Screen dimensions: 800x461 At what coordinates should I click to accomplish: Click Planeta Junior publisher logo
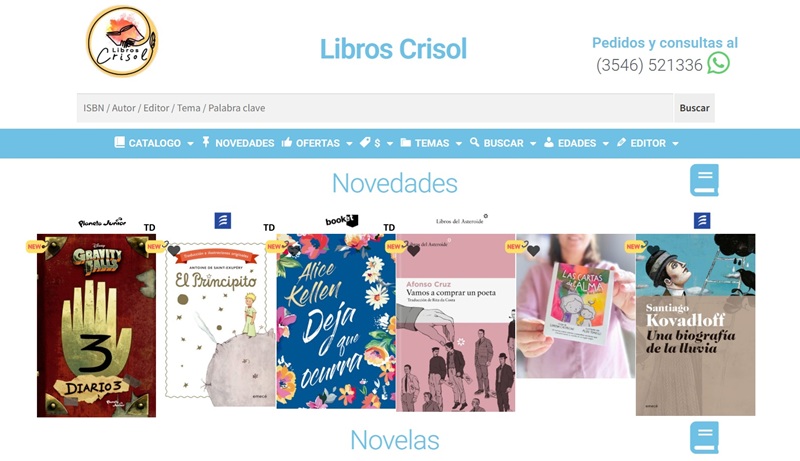[102, 223]
